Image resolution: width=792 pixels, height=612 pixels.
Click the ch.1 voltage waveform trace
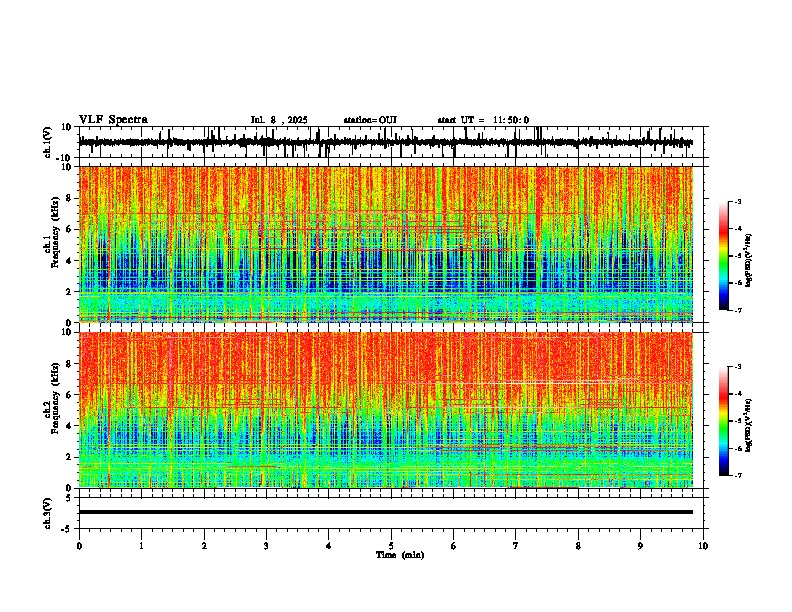(x=385, y=142)
